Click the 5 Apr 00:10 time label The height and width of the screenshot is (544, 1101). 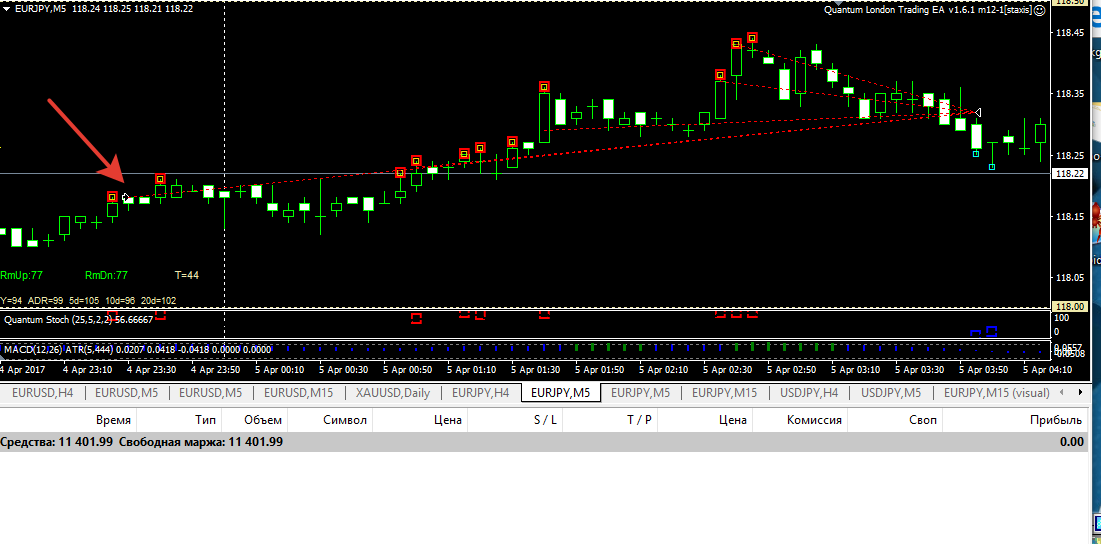tap(279, 369)
